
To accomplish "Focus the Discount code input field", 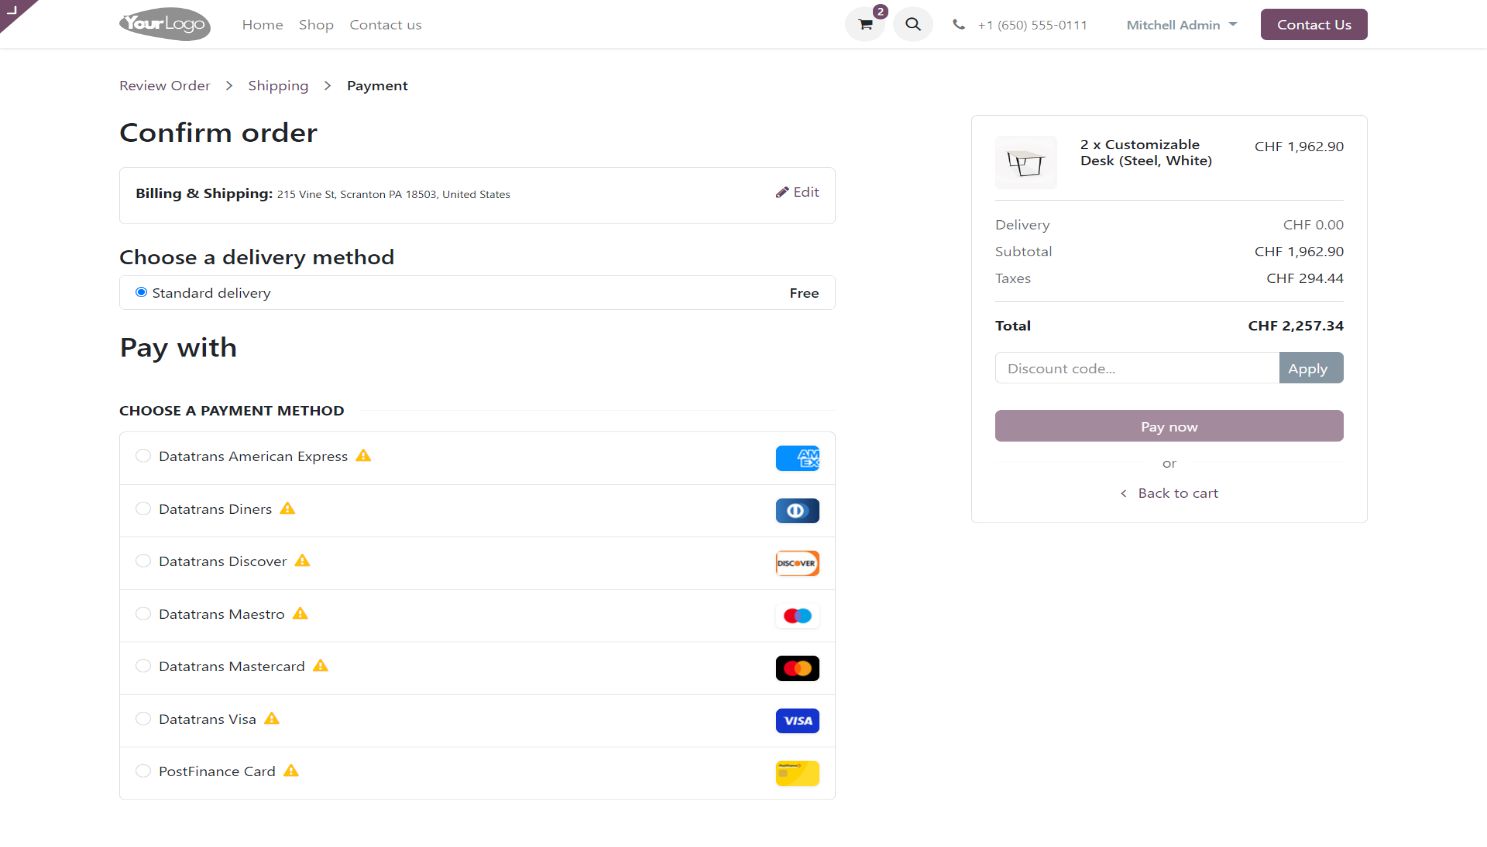I will click(x=1136, y=368).
